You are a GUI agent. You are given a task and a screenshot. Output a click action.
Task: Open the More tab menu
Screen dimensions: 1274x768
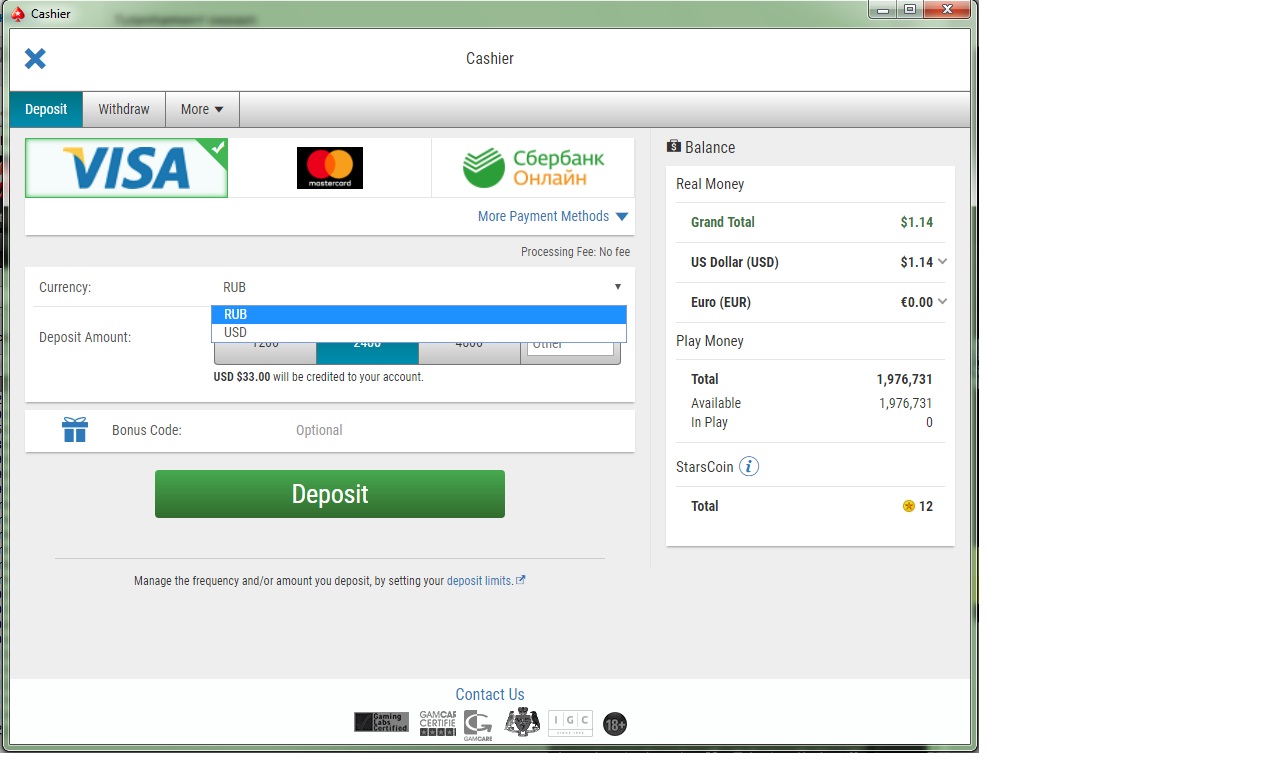tap(202, 109)
